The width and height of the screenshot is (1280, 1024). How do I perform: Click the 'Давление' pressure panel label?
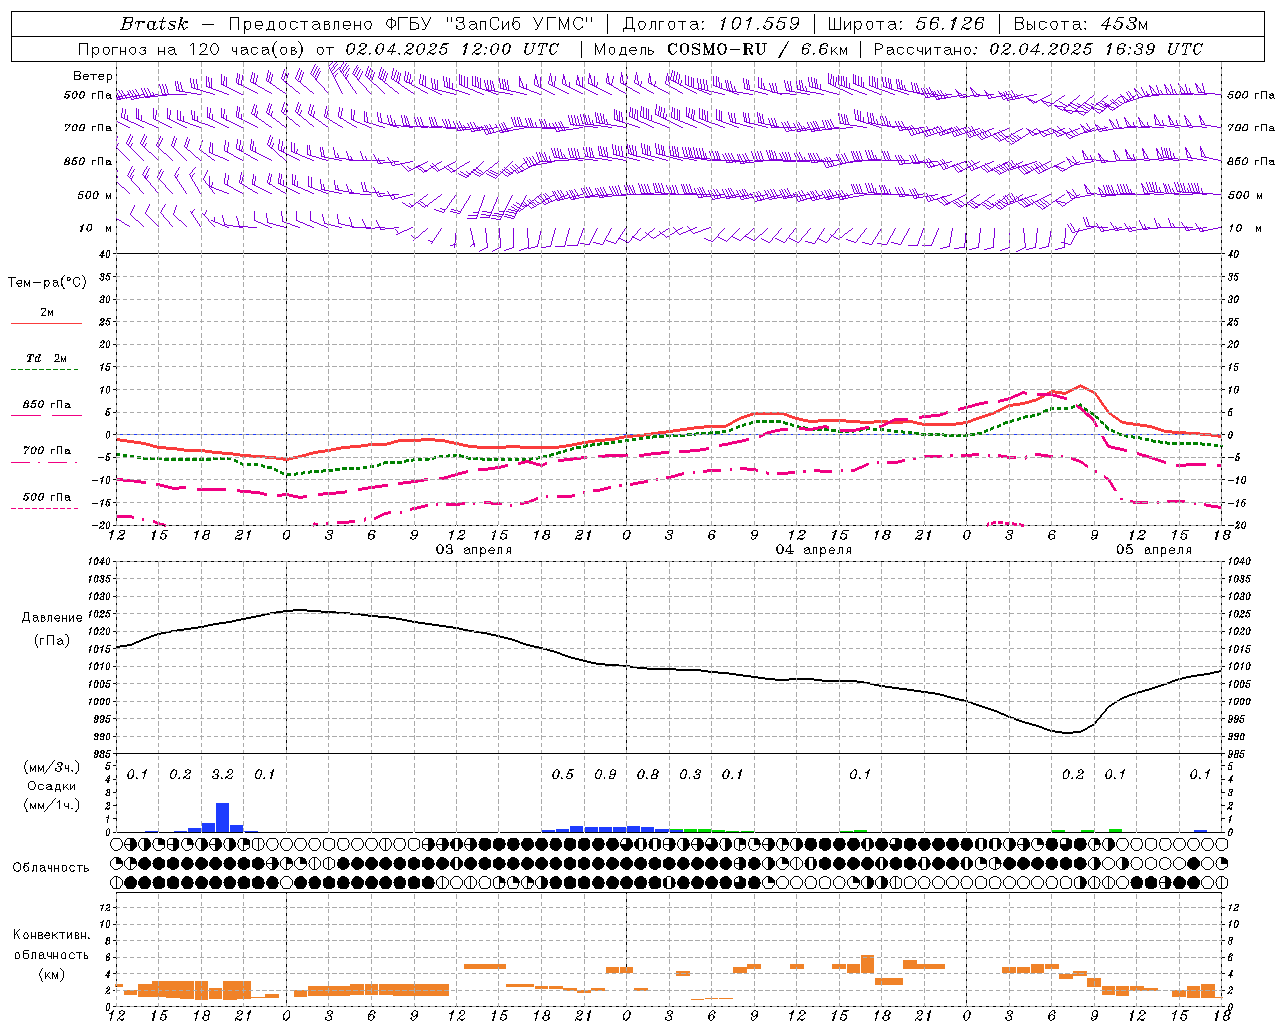(x=52, y=618)
